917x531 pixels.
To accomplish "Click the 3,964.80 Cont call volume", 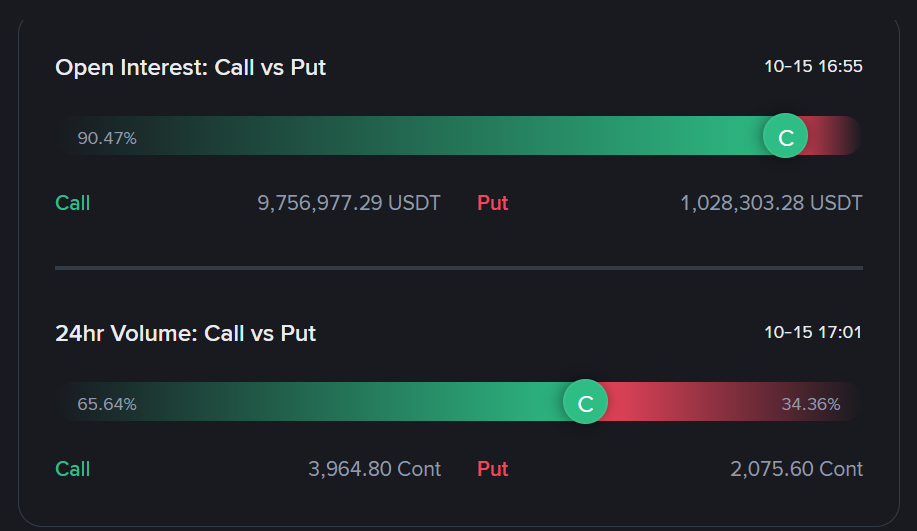I will (374, 469).
